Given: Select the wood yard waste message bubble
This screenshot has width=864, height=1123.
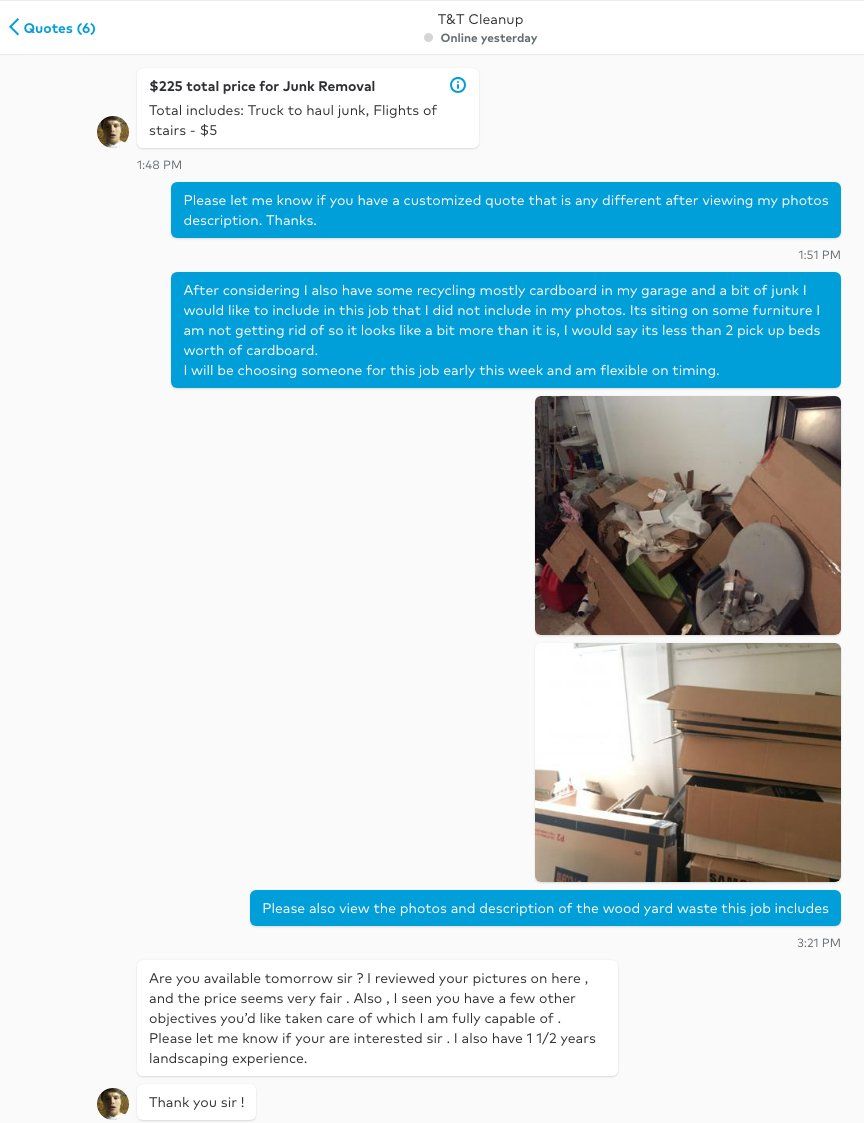Looking at the screenshot, I should [x=545, y=908].
